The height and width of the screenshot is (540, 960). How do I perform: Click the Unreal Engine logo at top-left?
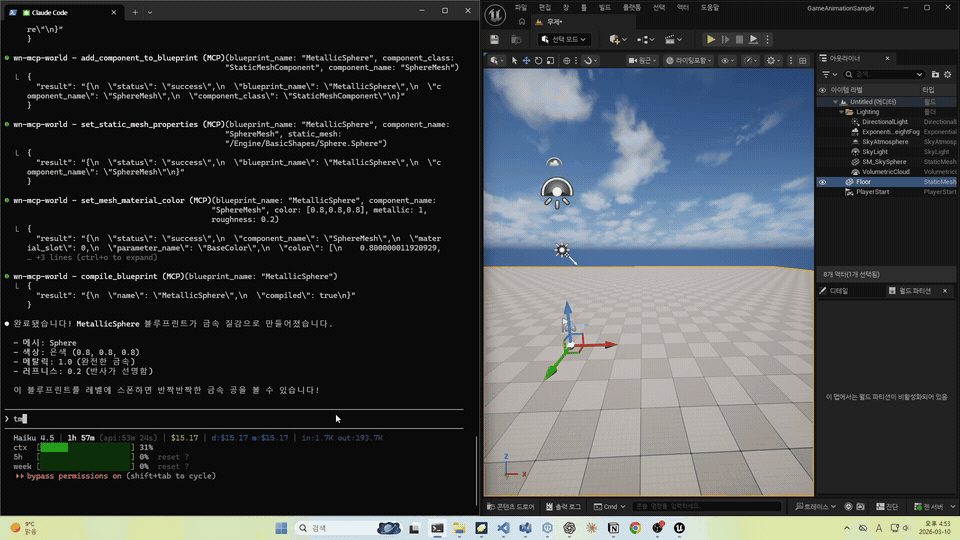(x=495, y=15)
